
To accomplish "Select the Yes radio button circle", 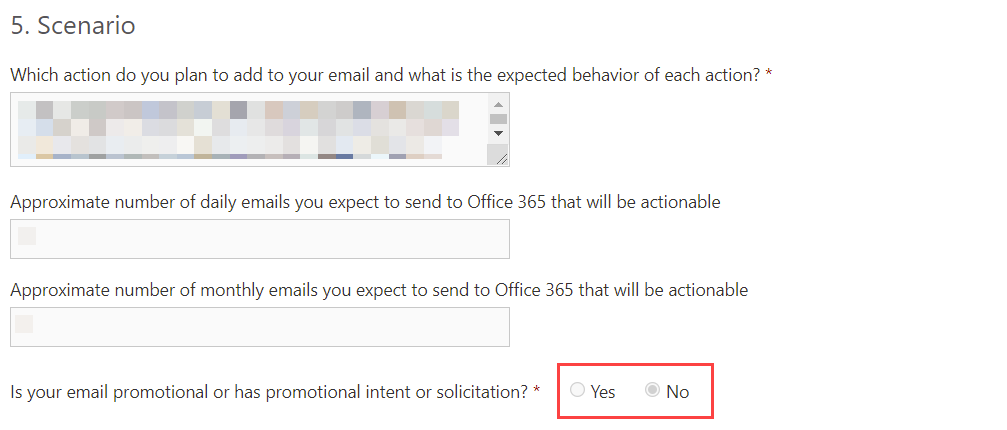I will tap(577, 391).
